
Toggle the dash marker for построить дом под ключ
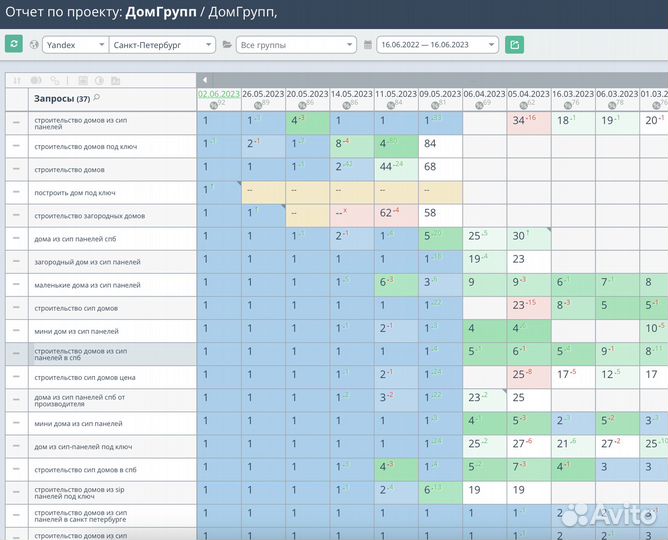tap(16, 192)
